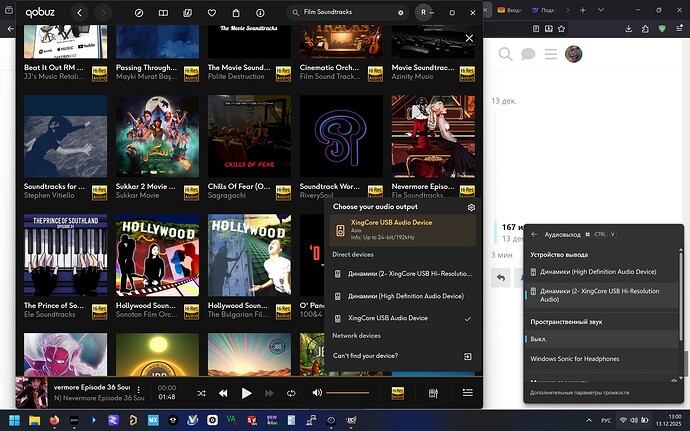Open the forum chat bubble icon

coord(528,54)
